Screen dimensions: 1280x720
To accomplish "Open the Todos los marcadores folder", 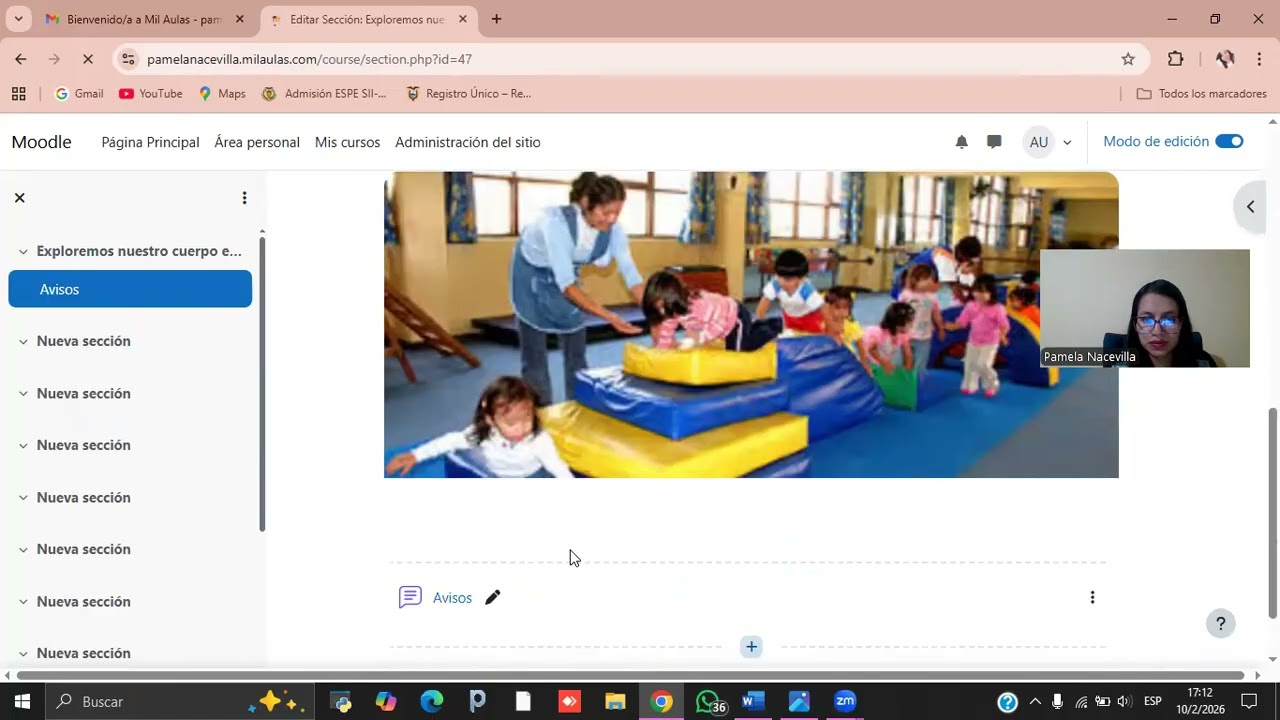I will coord(1202,93).
